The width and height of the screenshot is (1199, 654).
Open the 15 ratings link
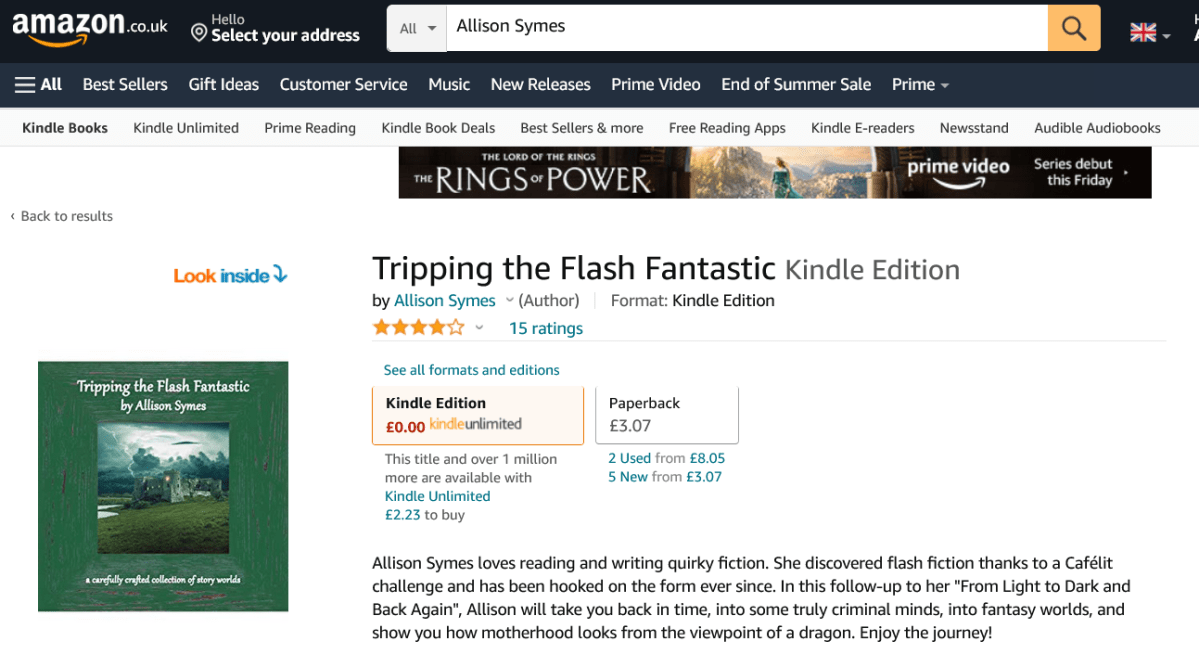(545, 328)
